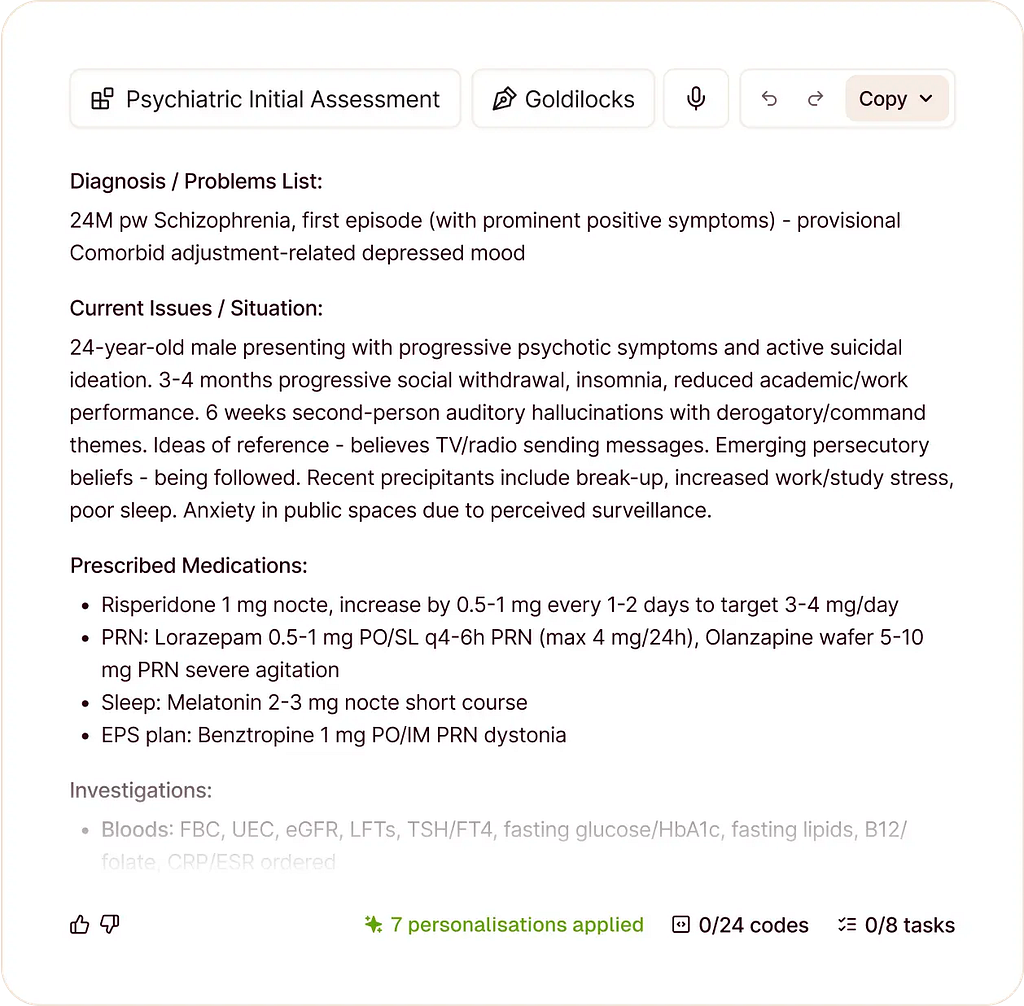Click the redo arrow icon

coord(815,98)
